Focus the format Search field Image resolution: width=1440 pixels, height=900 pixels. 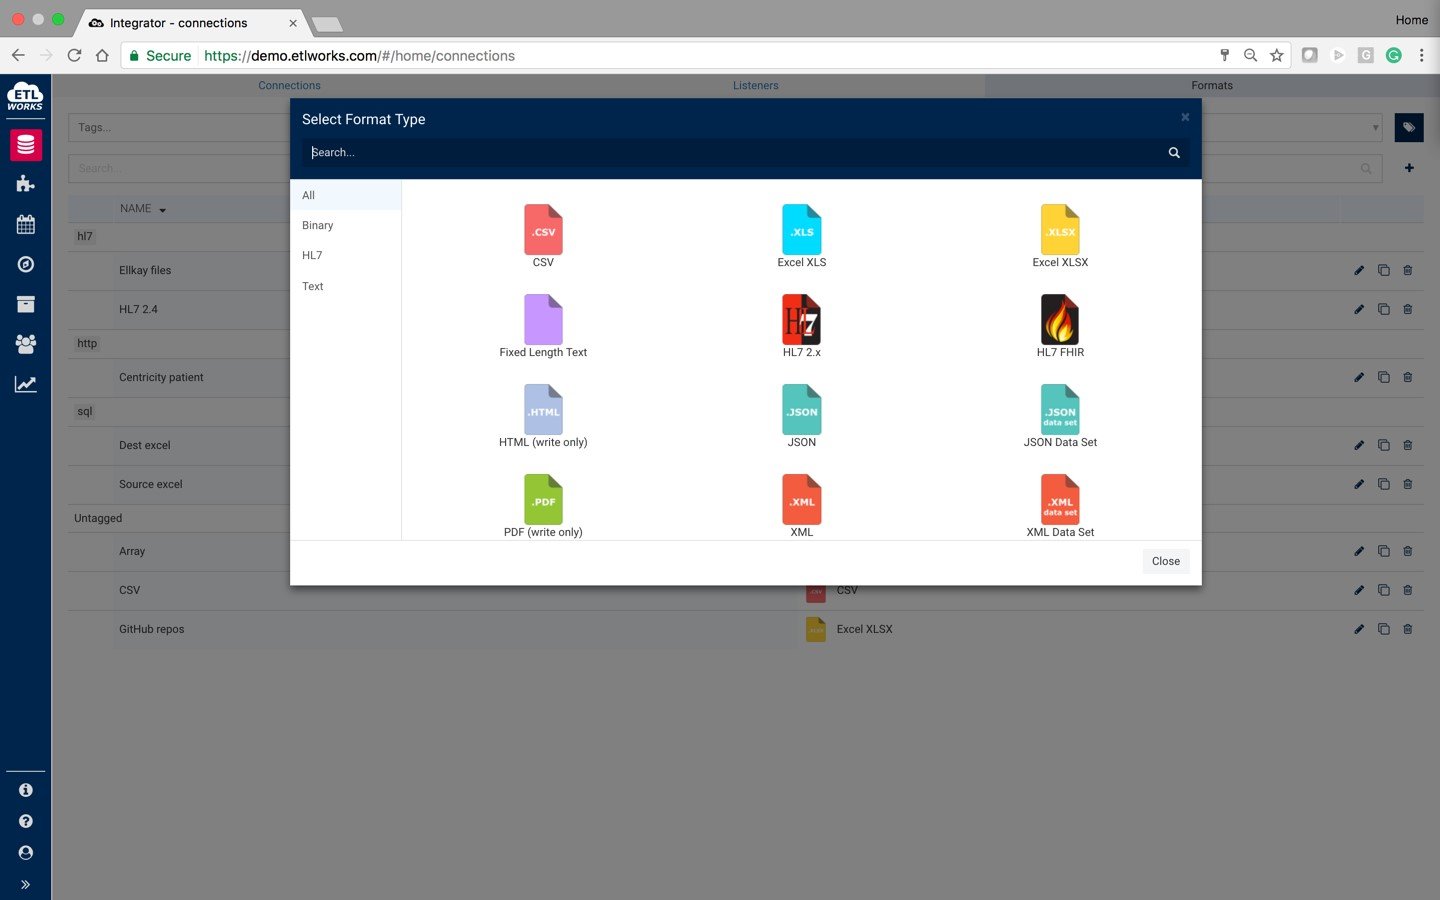point(735,153)
